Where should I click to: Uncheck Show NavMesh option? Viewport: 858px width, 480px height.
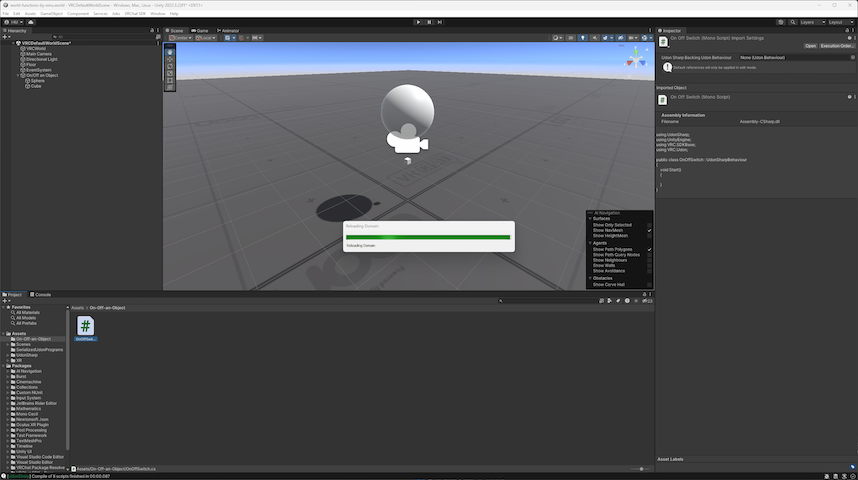pyautogui.click(x=649, y=231)
